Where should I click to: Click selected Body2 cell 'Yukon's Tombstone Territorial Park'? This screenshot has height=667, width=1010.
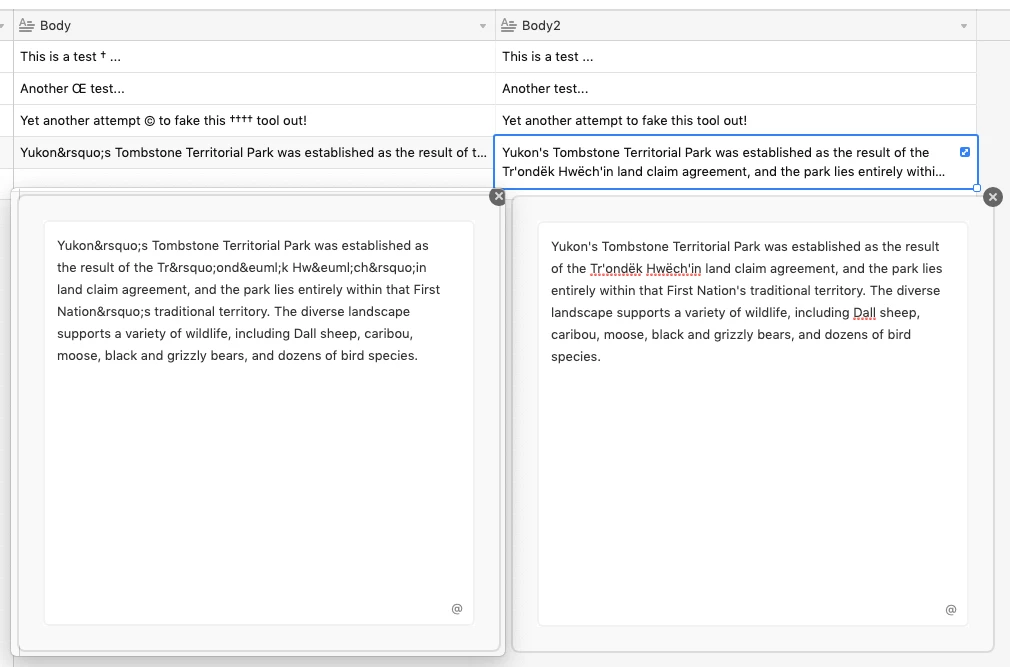tap(736, 162)
